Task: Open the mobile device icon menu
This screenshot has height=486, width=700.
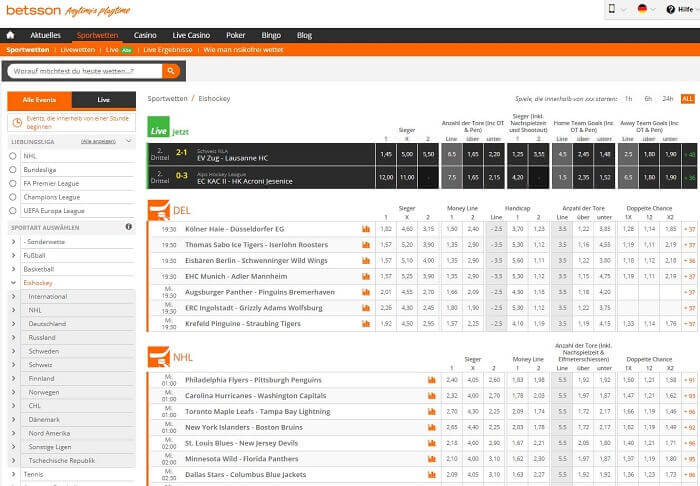Action: [612, 9]
